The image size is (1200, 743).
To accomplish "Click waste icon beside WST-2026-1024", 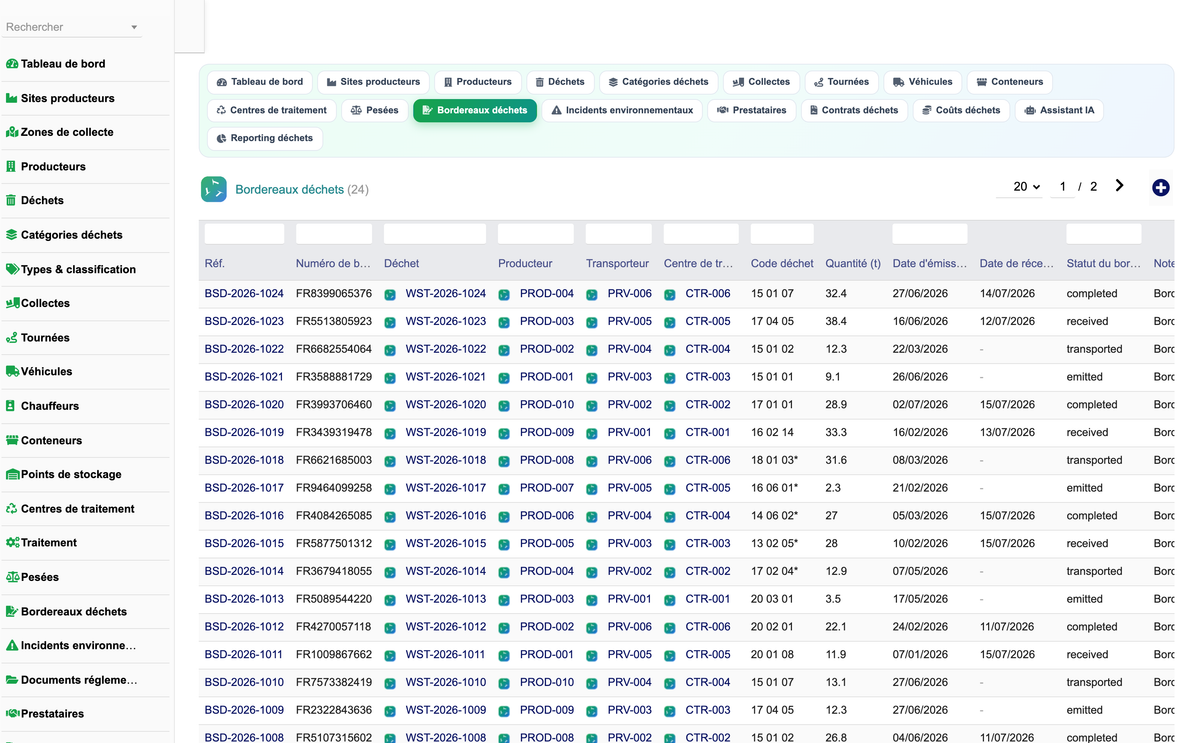I will click(x=390, y=294).
